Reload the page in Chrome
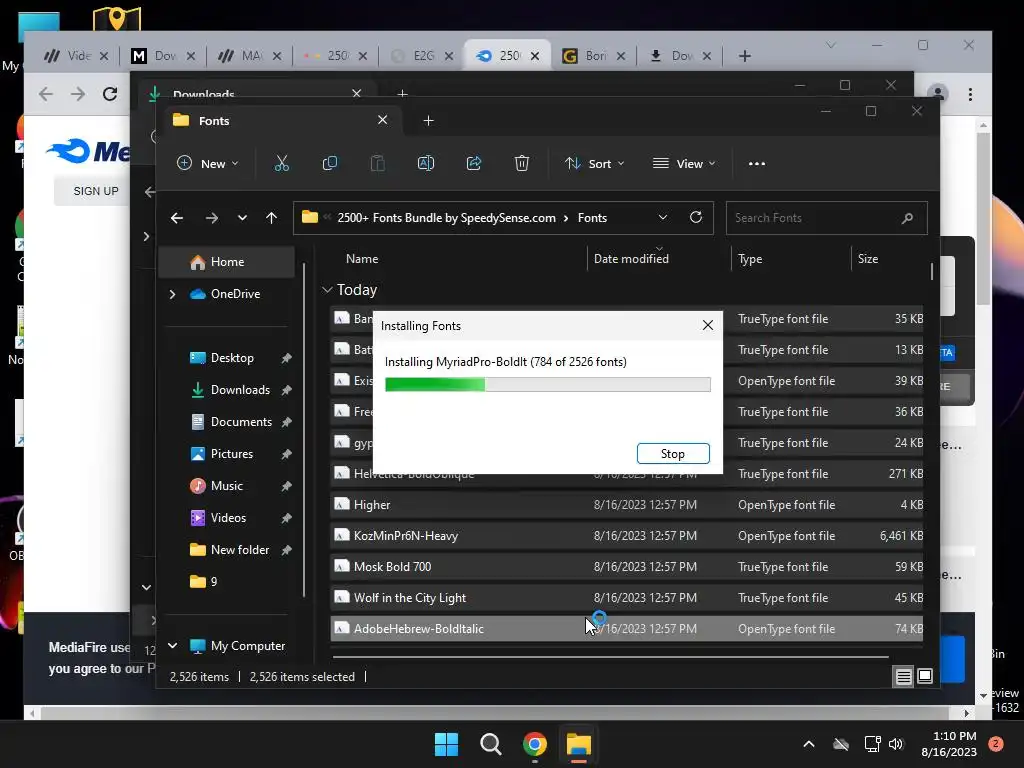The width and height of the screenshot is (1024, 768). pyautogui.click(x=110, y=94)
